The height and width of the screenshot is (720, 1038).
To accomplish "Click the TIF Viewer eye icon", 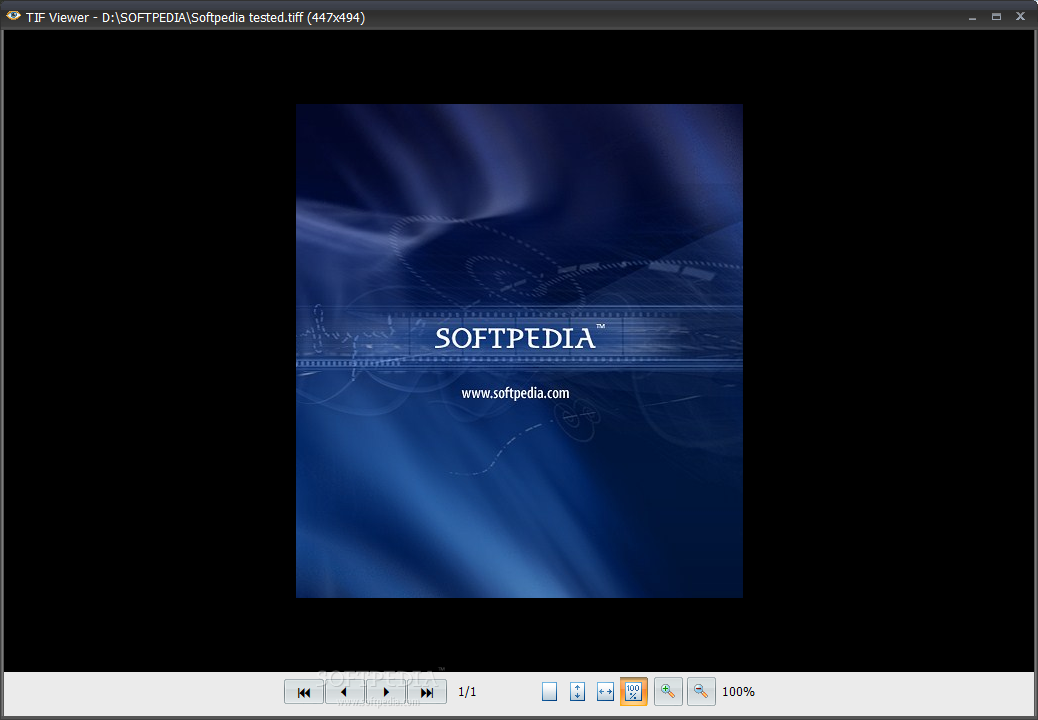I will (13, 16).
